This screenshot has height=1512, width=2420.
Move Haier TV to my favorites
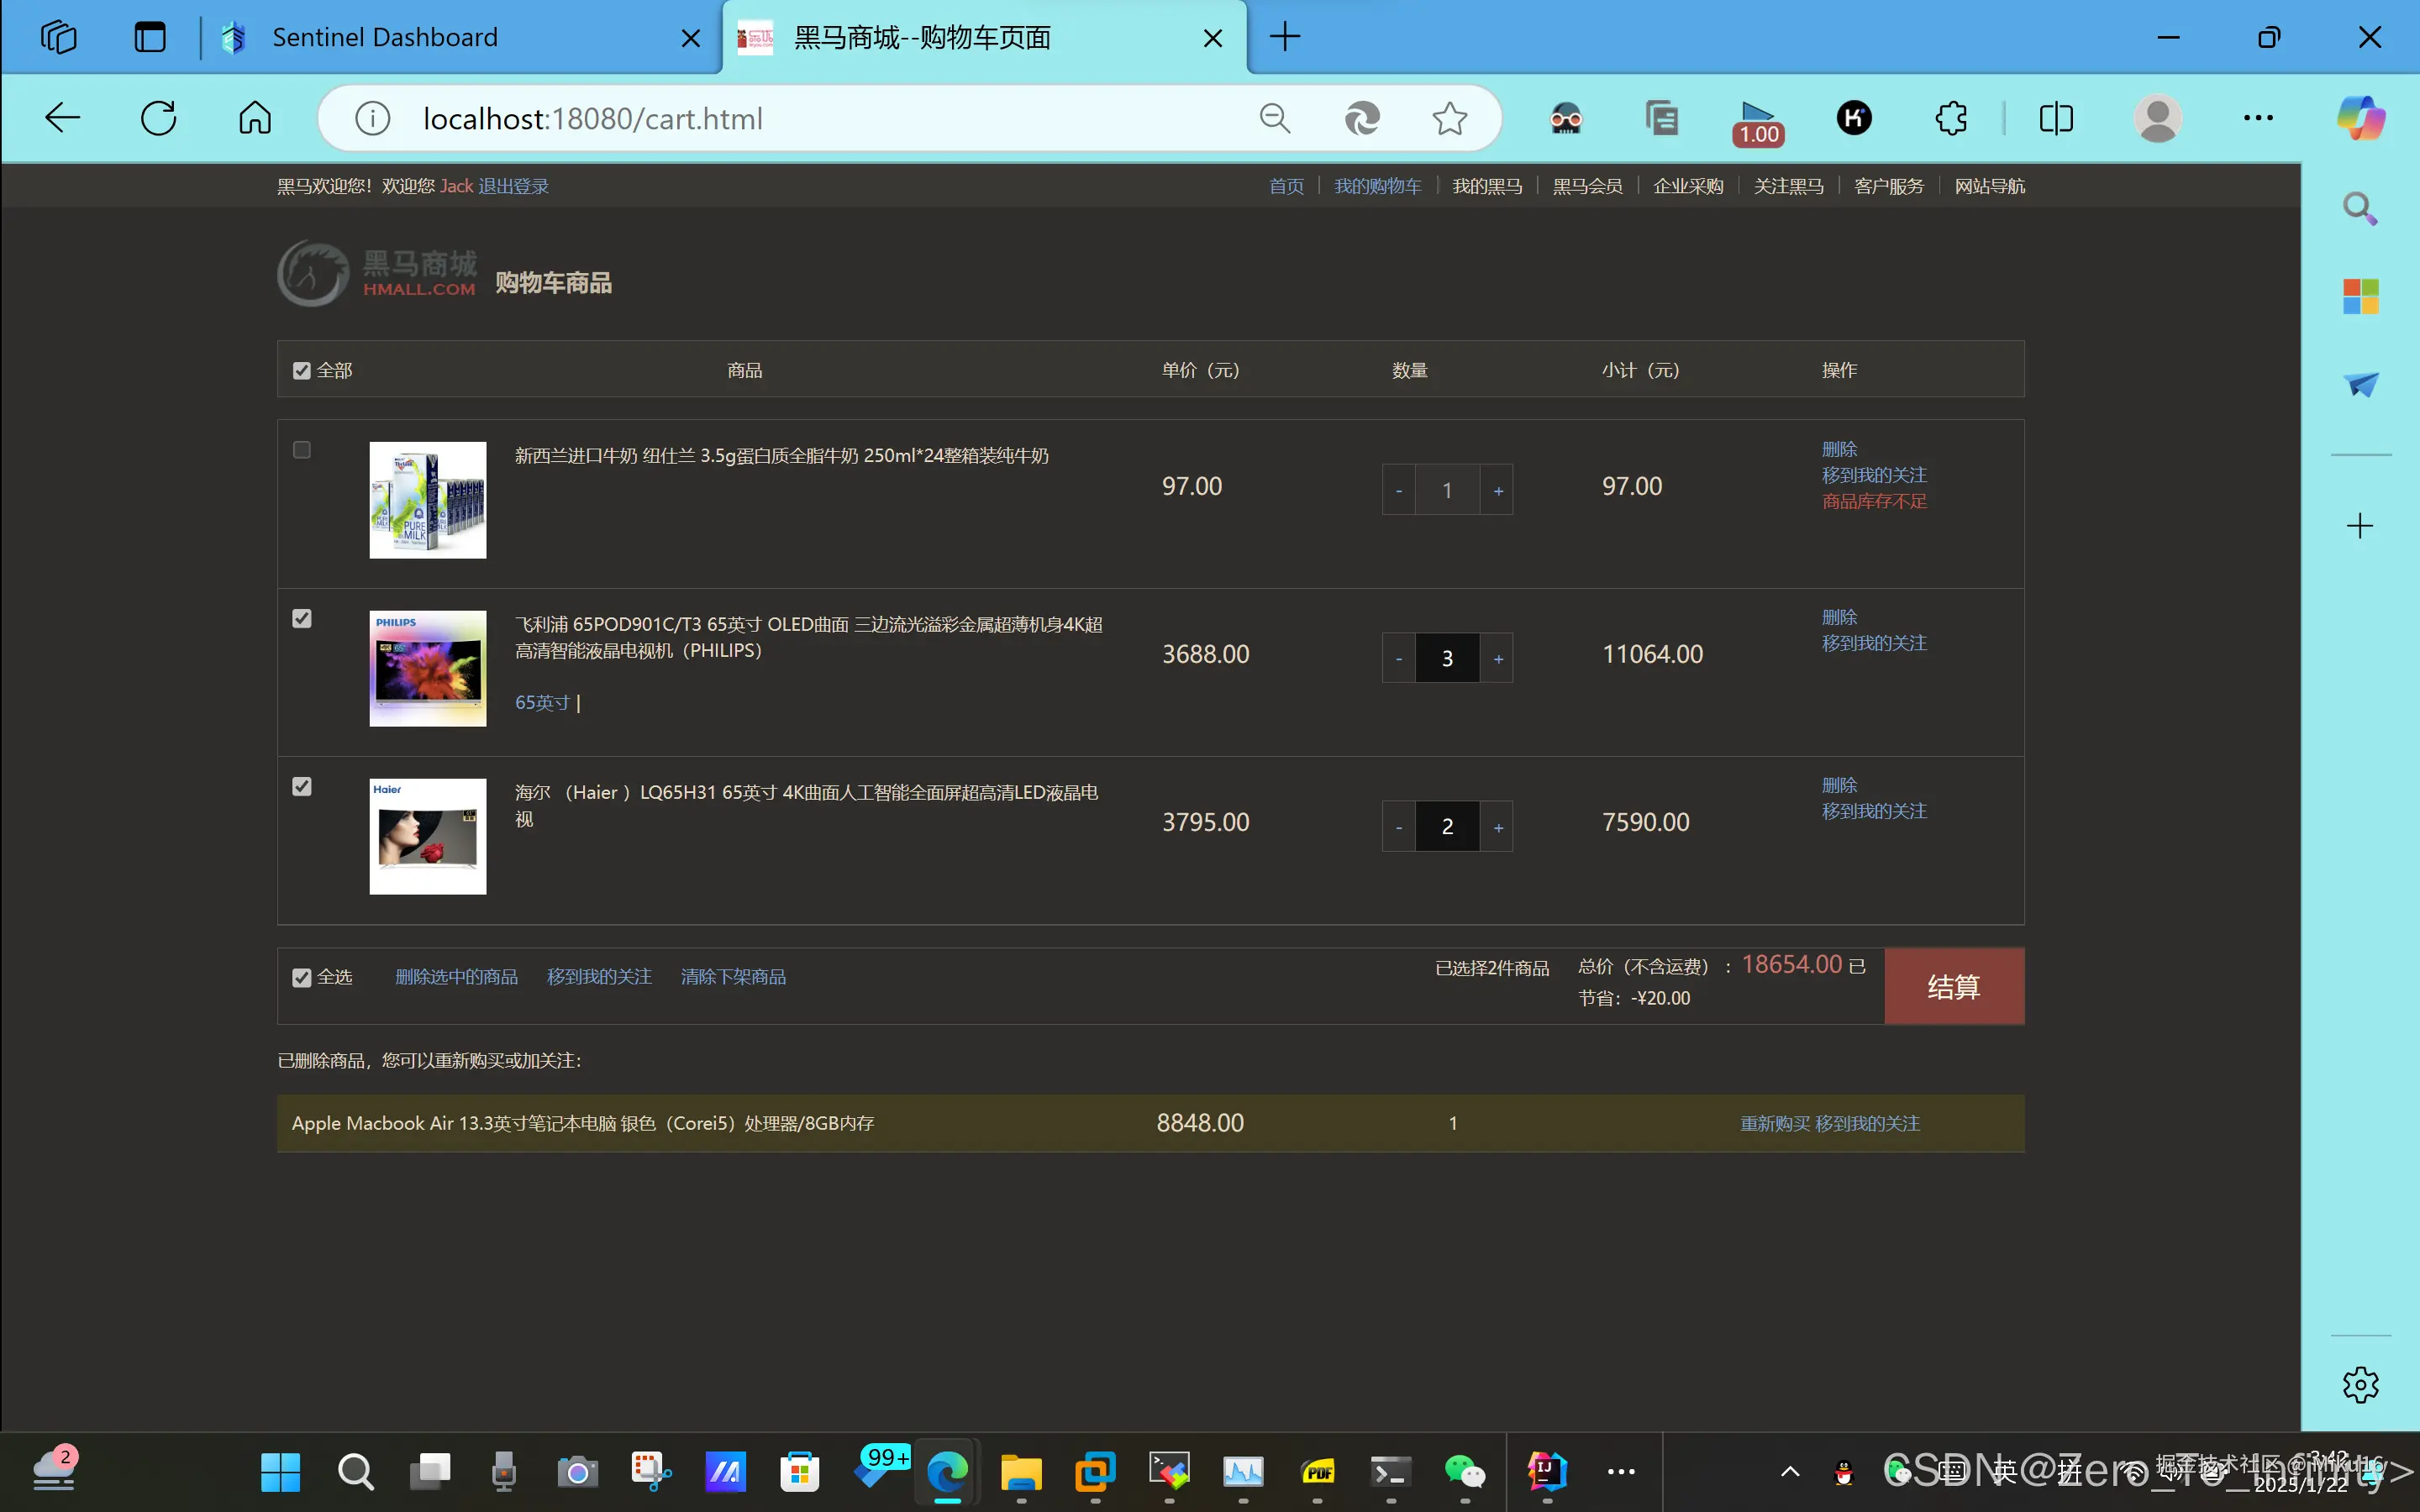[x=1874, y=811]
